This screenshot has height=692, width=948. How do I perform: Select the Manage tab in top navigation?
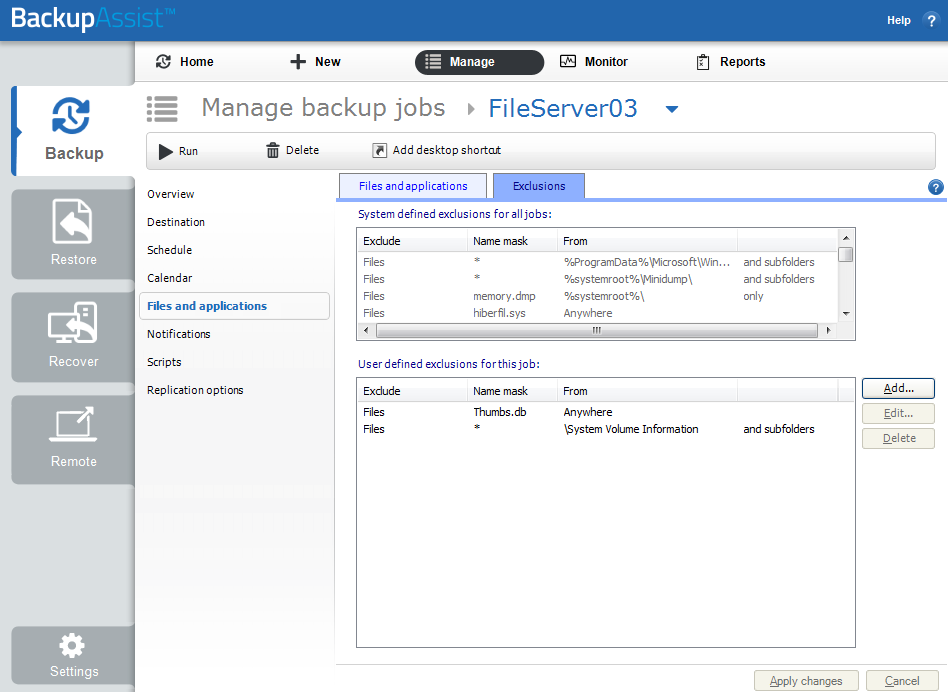point(479,62)
